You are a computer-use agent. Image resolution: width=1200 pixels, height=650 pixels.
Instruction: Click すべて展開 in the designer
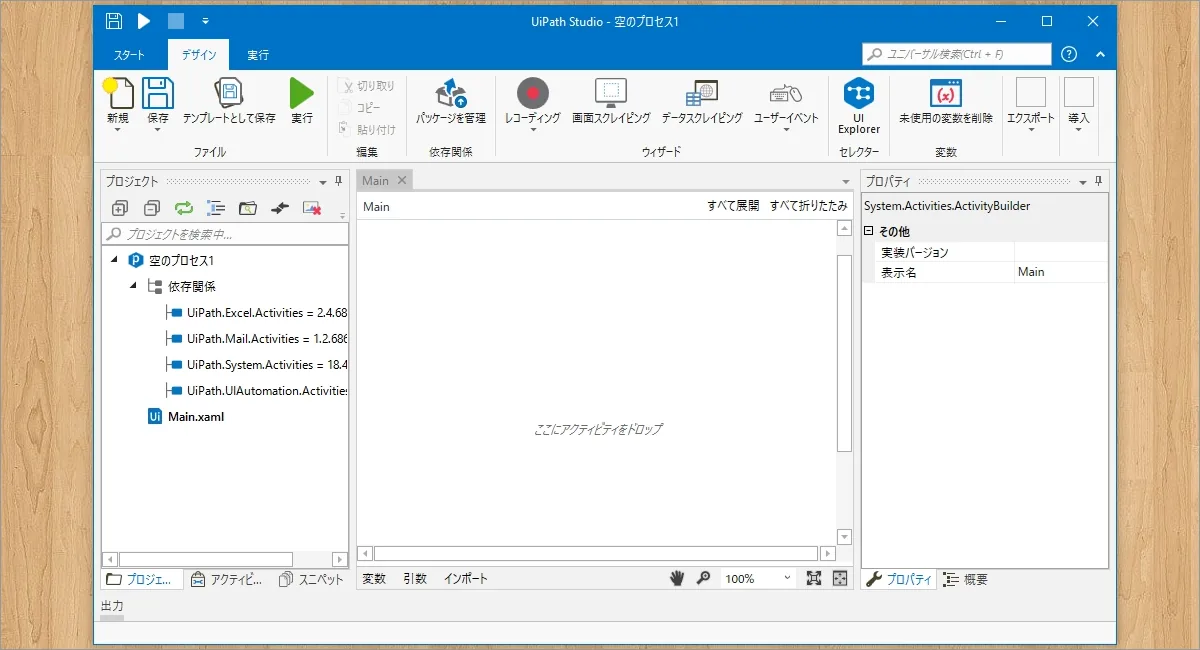[733, 205]
